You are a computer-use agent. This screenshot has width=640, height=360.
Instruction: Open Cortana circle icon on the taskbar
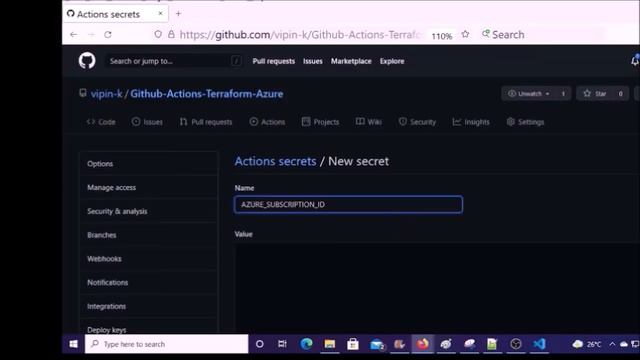(x=260, y=344)
